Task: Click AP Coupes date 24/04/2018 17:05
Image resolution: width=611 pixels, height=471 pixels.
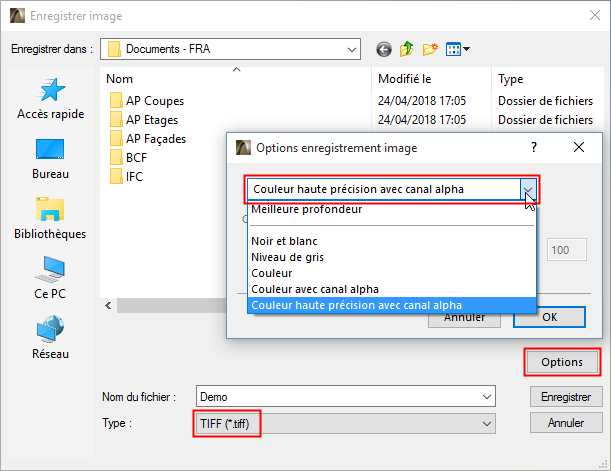Action: tap(422, 101)
